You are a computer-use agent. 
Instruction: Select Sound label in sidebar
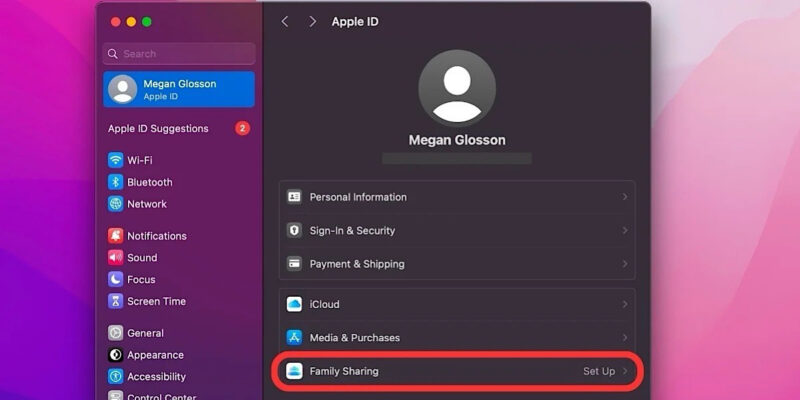142,258
